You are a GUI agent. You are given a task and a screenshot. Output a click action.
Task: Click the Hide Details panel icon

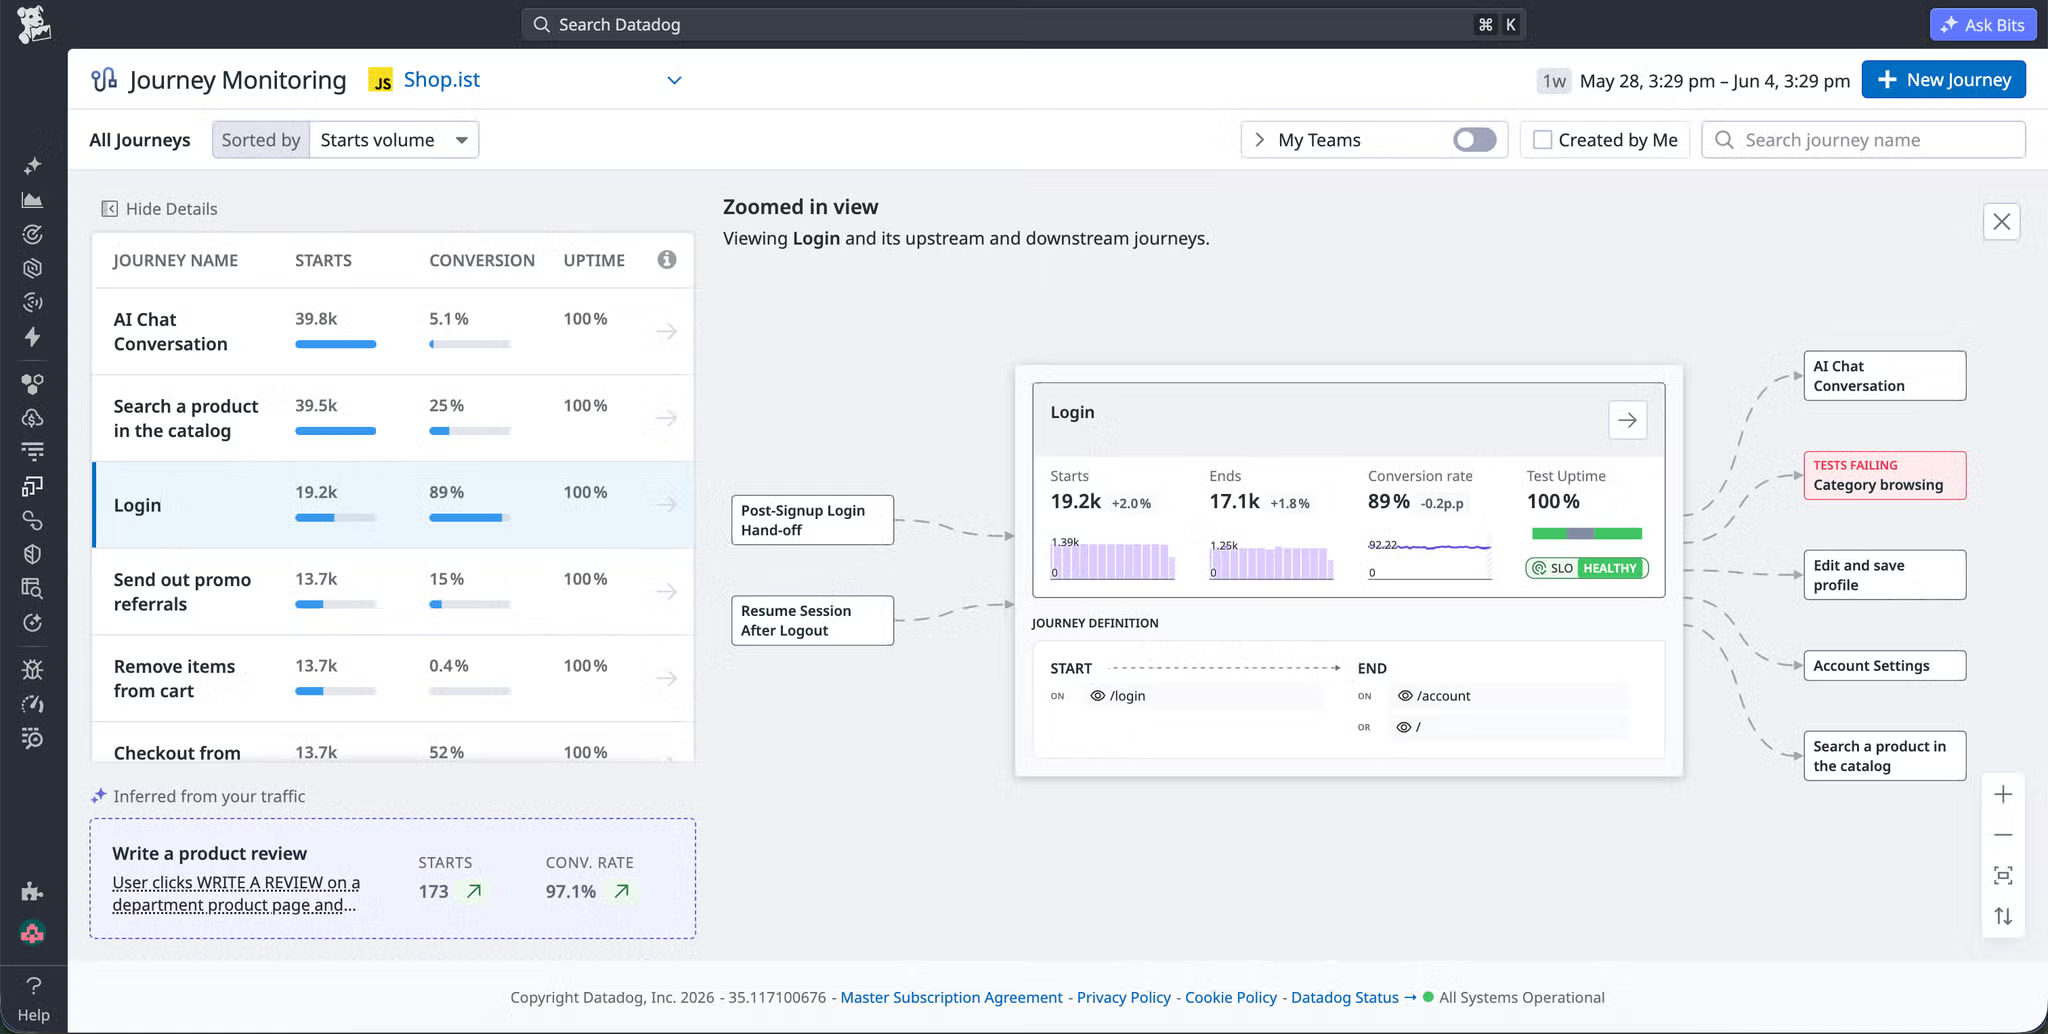(x=110, y=209)
